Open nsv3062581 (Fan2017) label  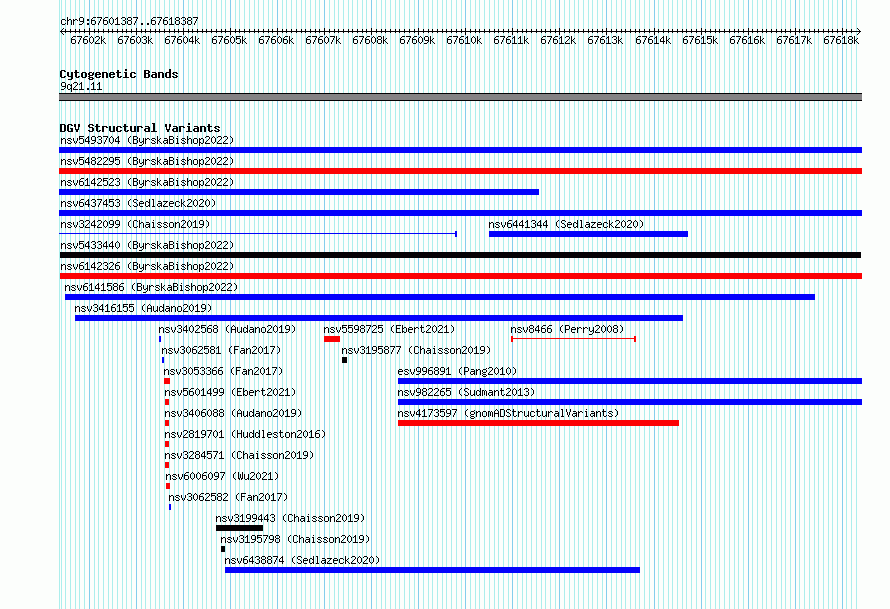(221, 350)
